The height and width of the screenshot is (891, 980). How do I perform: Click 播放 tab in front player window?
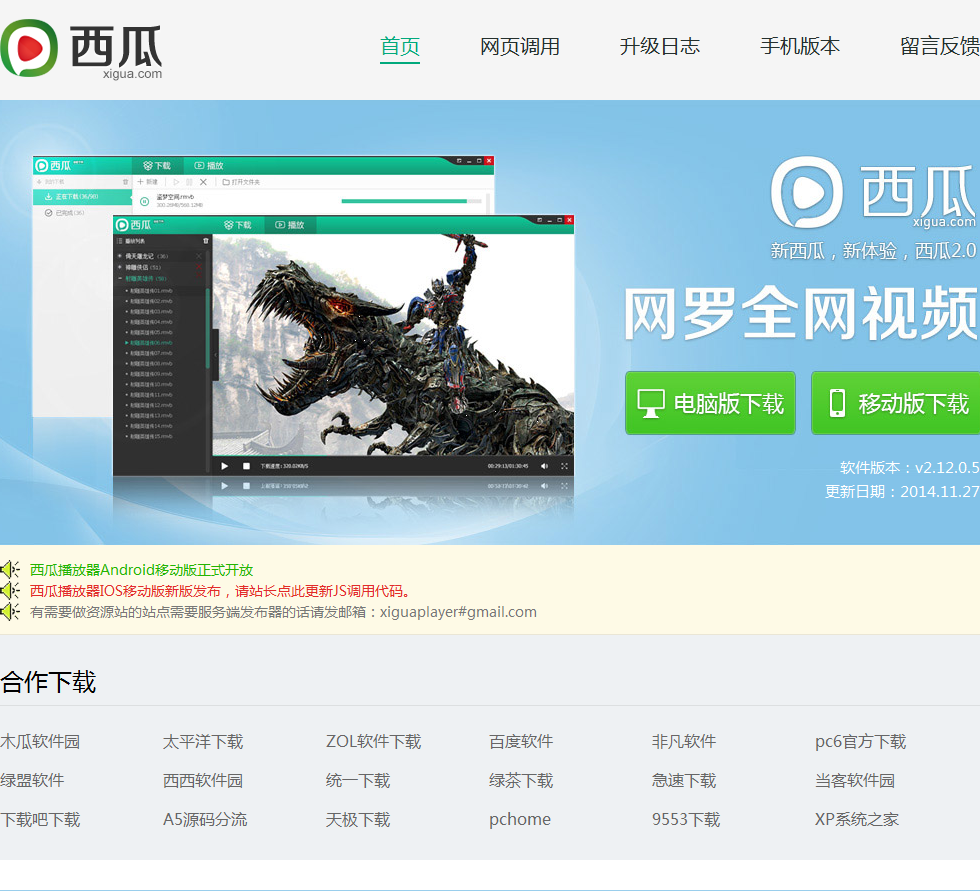tap(290, 225)
